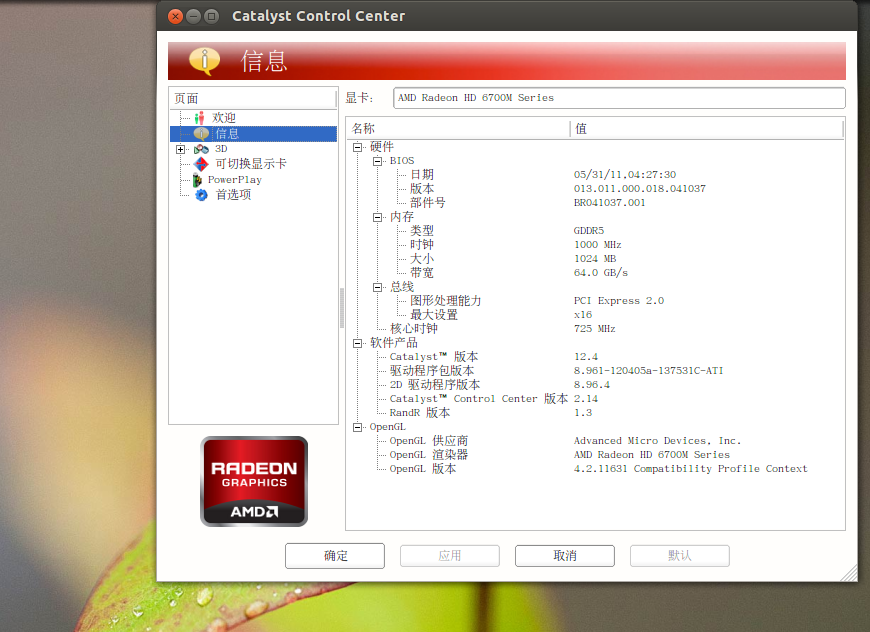Click the panel splitter grip handle
This screenshot has width=870, height=632.
point(342,308)
